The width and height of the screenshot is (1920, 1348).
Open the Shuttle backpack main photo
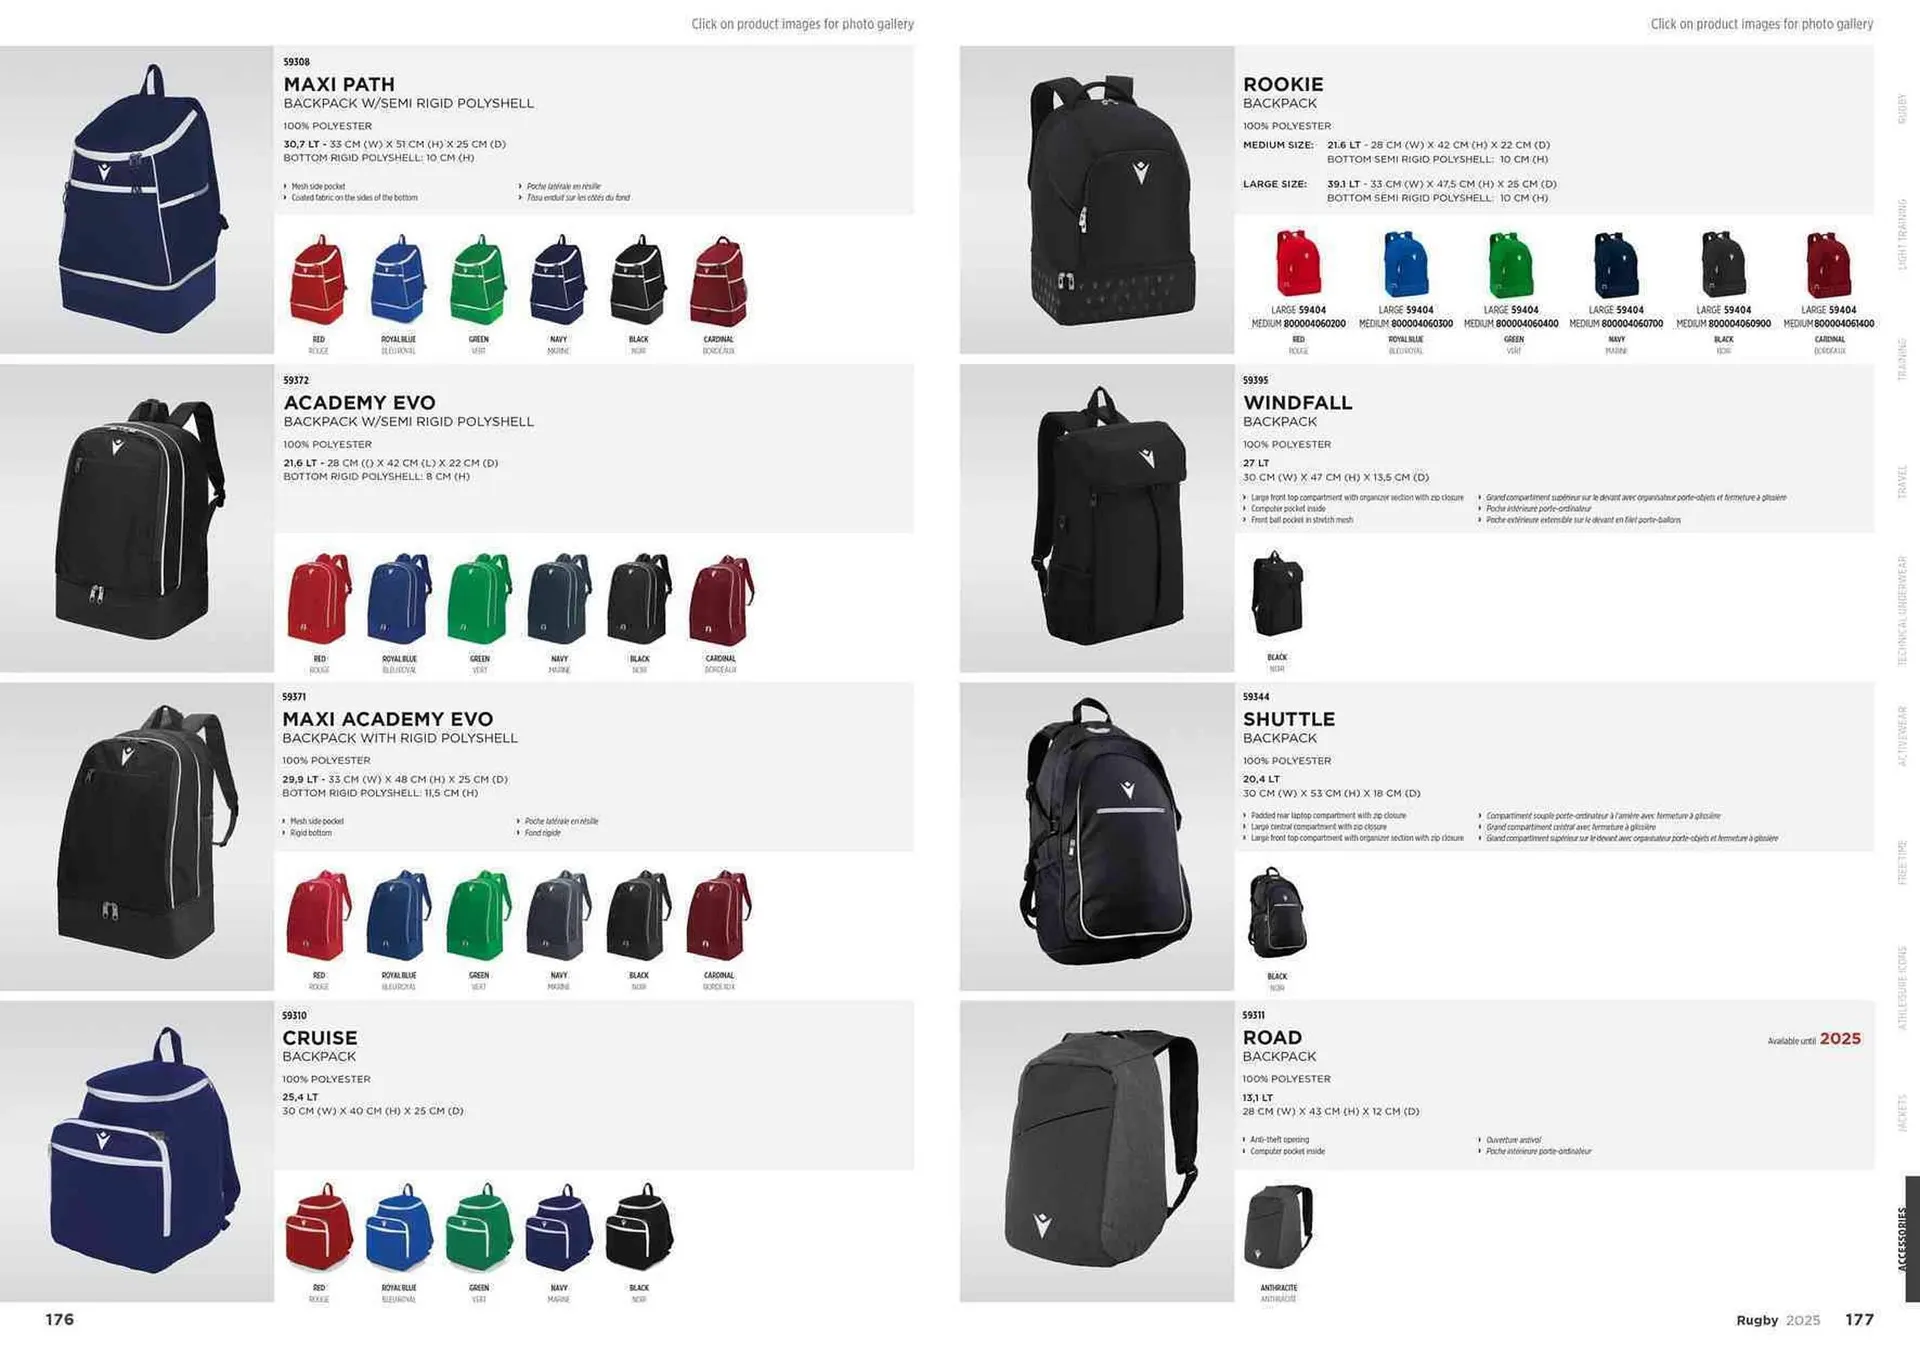click(1097, 836)
